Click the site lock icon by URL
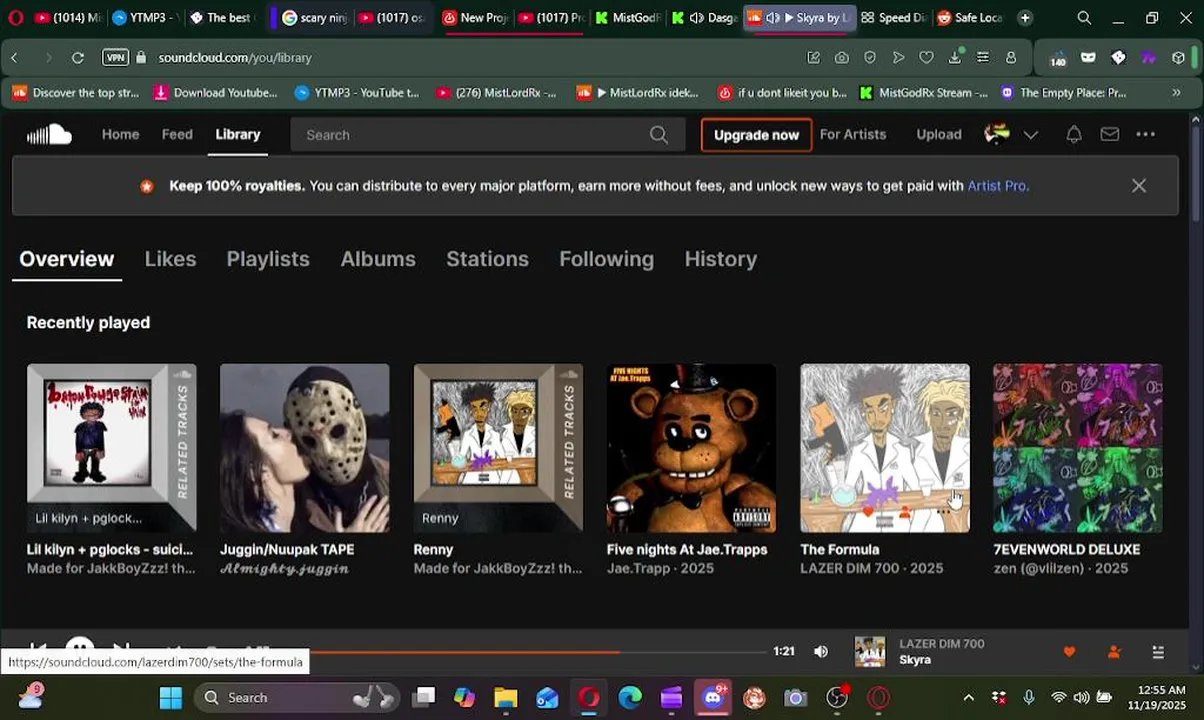 tap(141, 58)
